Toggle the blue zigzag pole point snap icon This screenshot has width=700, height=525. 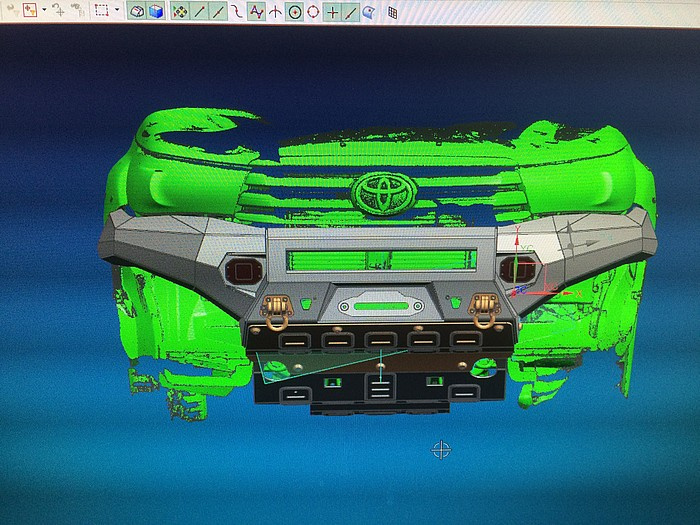(x=256, y=12)
